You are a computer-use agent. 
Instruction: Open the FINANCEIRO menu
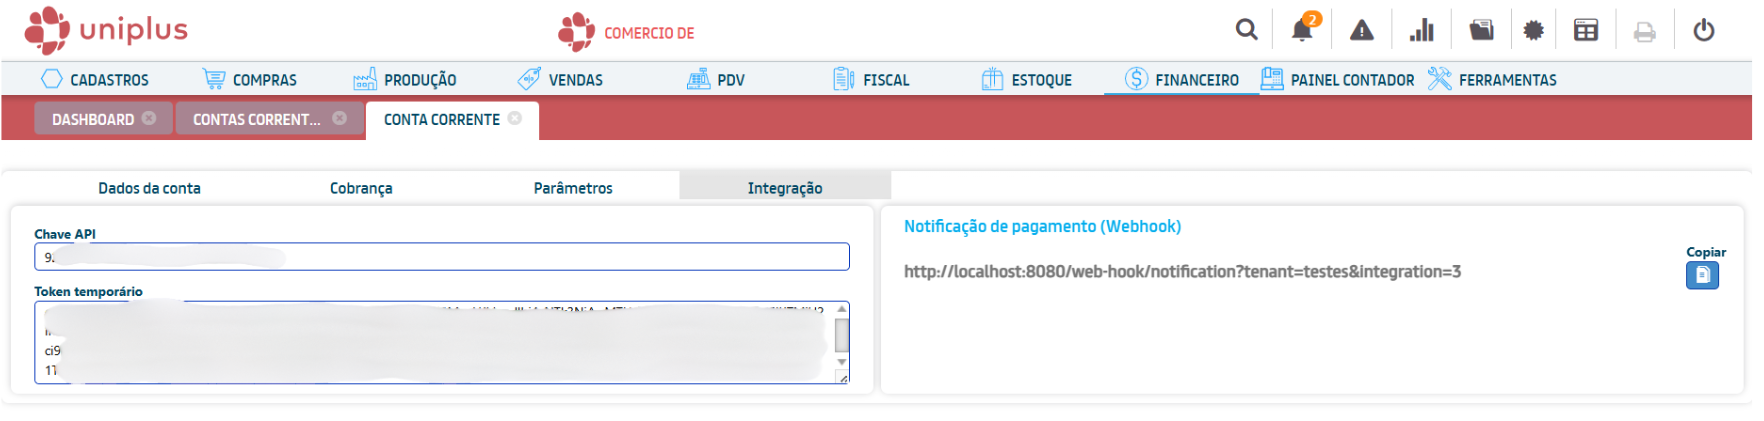pyautogui.click(x=1181, y=80)
